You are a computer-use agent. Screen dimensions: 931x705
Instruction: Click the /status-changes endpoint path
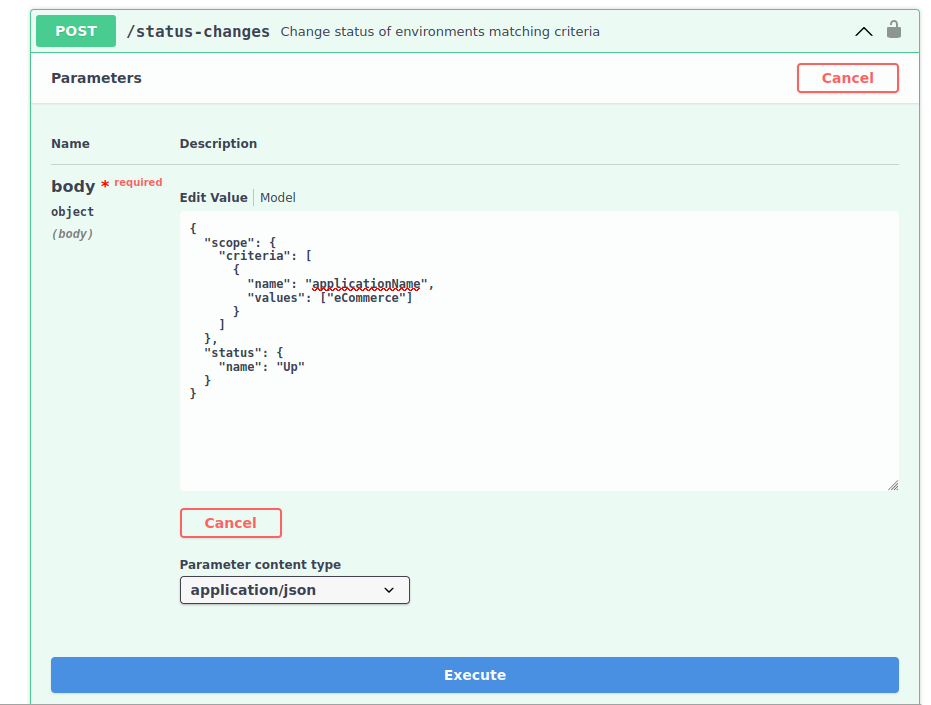coord(198,31)
